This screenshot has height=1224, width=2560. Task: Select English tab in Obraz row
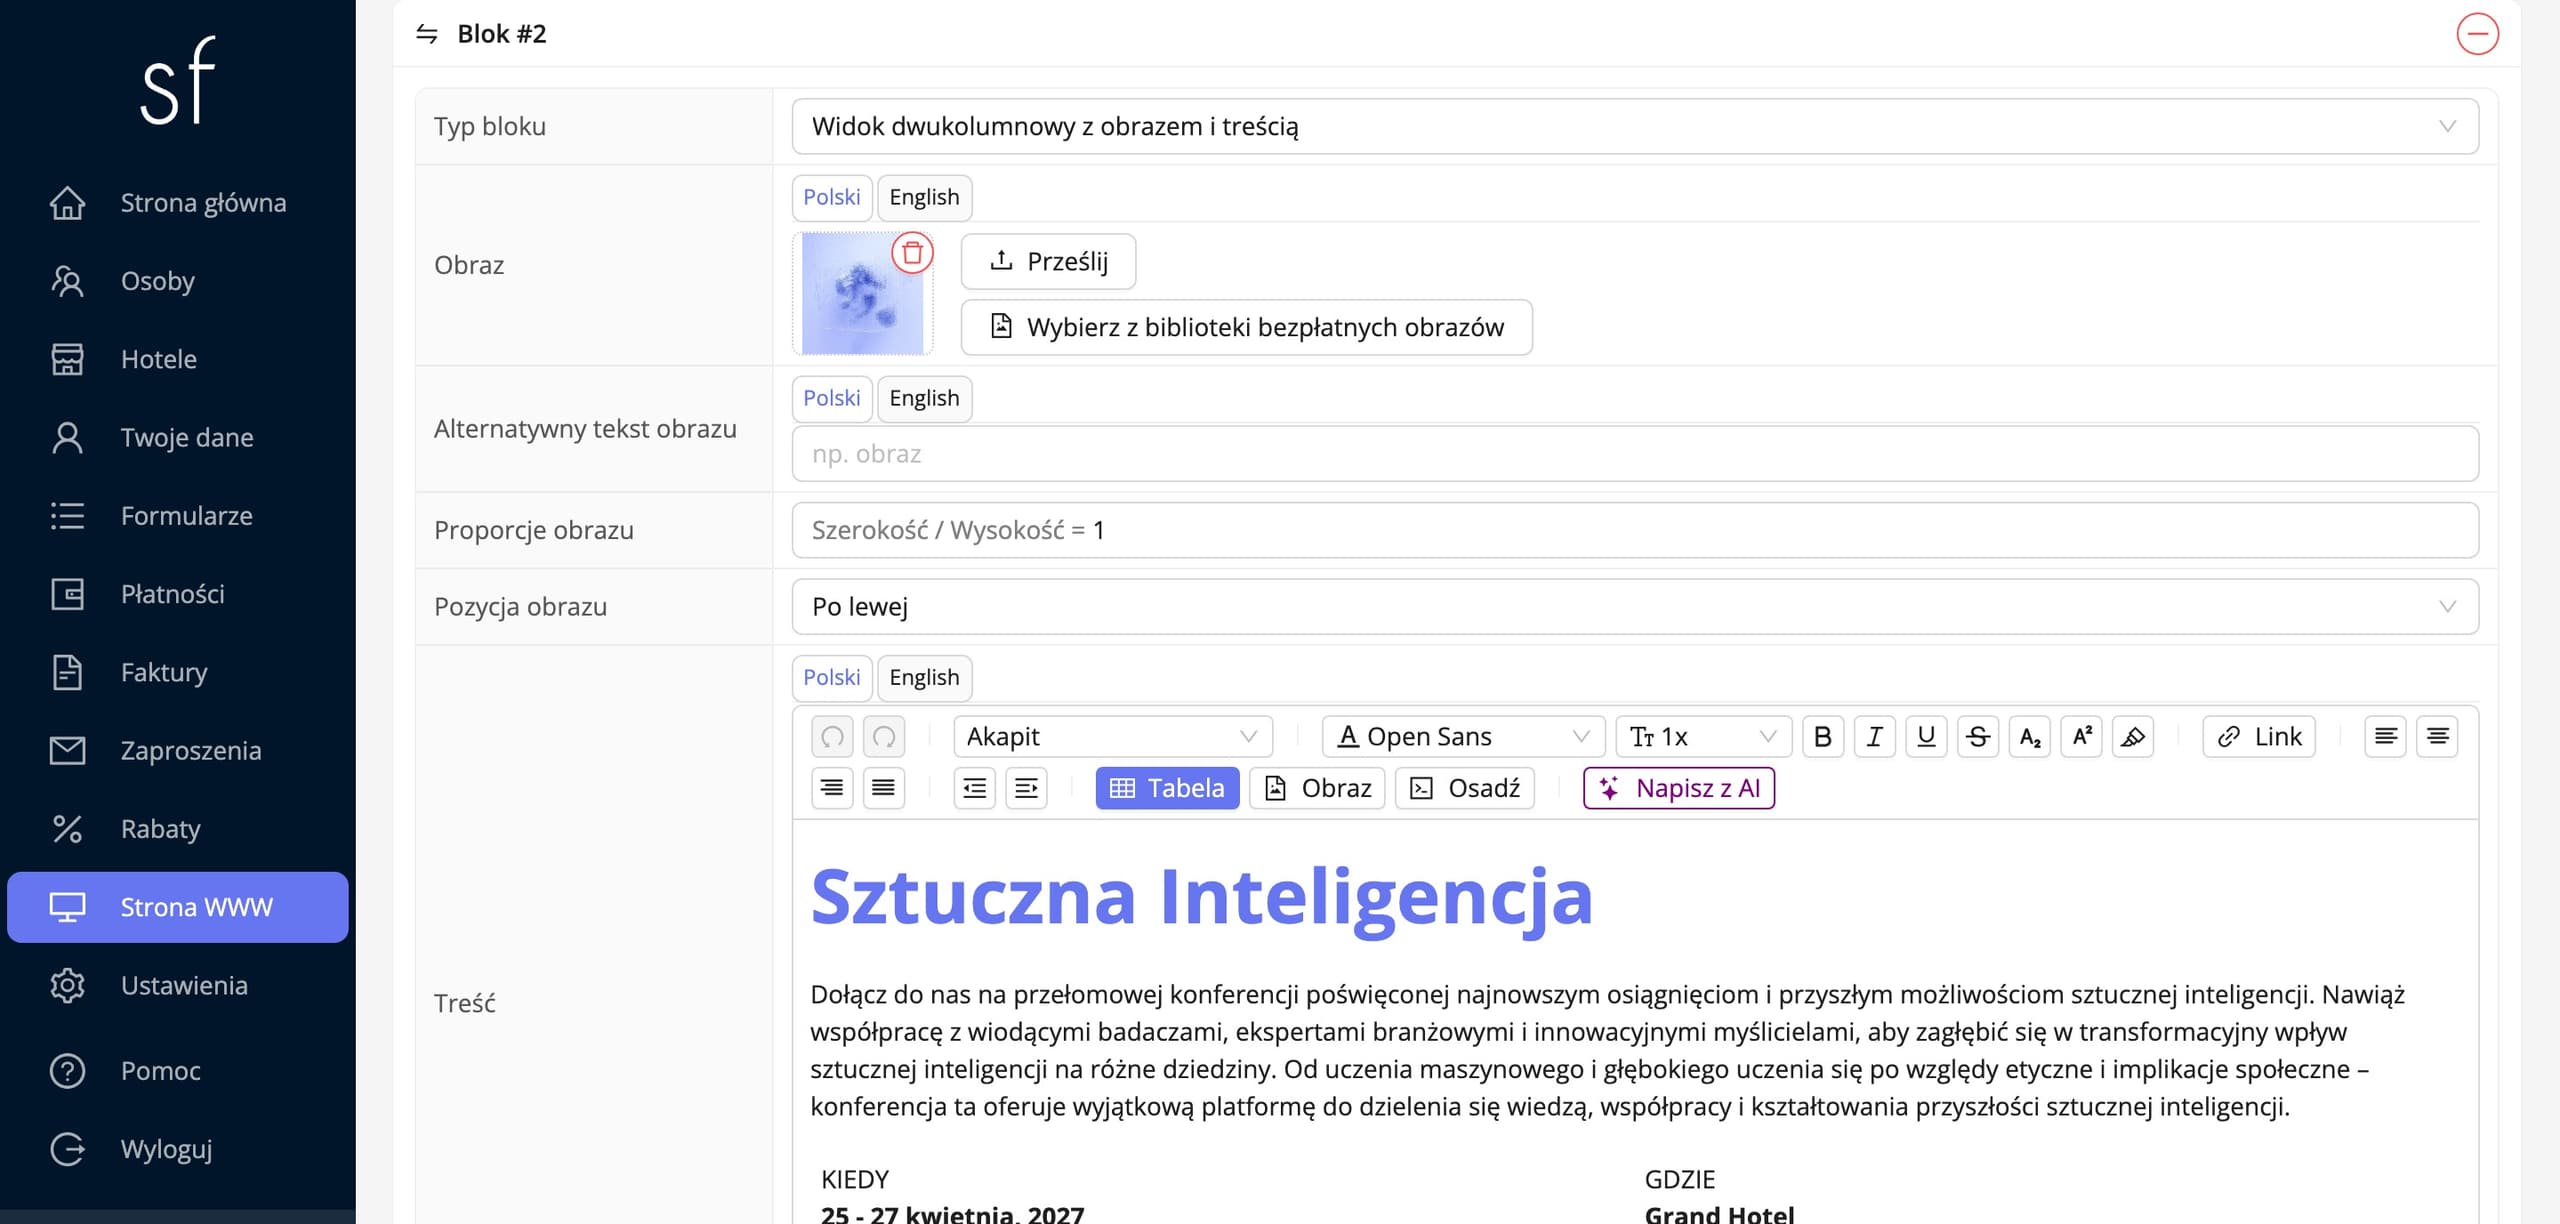[x=924, y=197]
